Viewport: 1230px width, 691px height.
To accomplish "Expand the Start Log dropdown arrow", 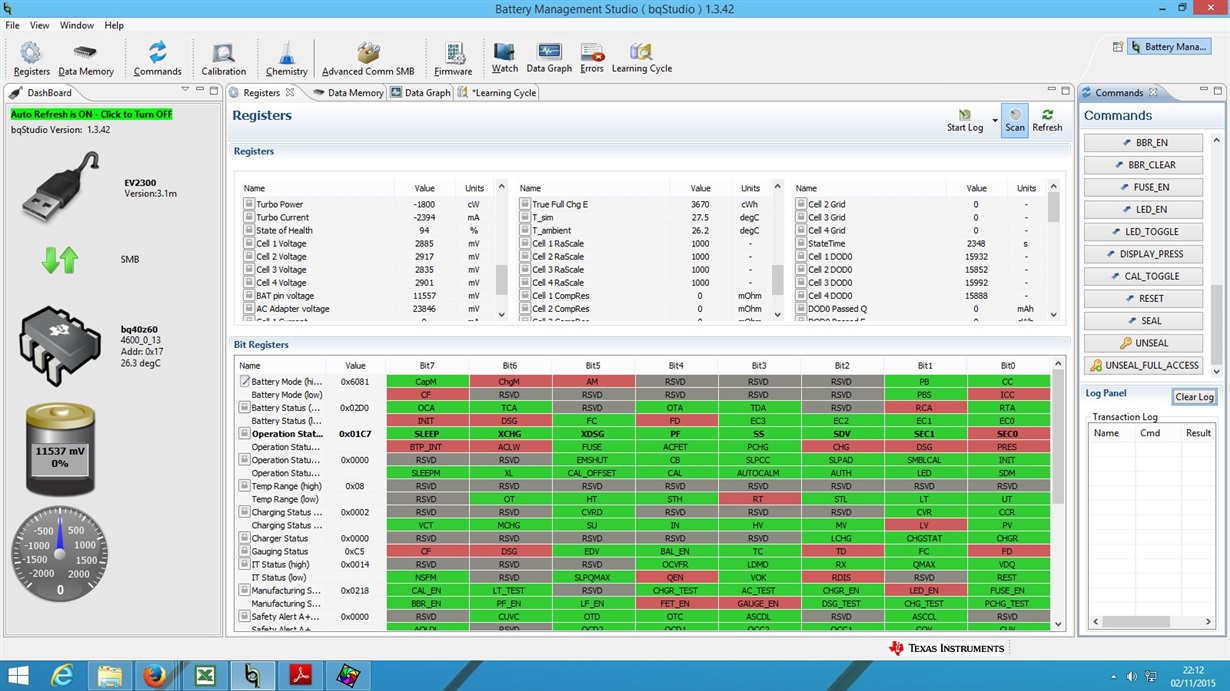I will point(995,121).
